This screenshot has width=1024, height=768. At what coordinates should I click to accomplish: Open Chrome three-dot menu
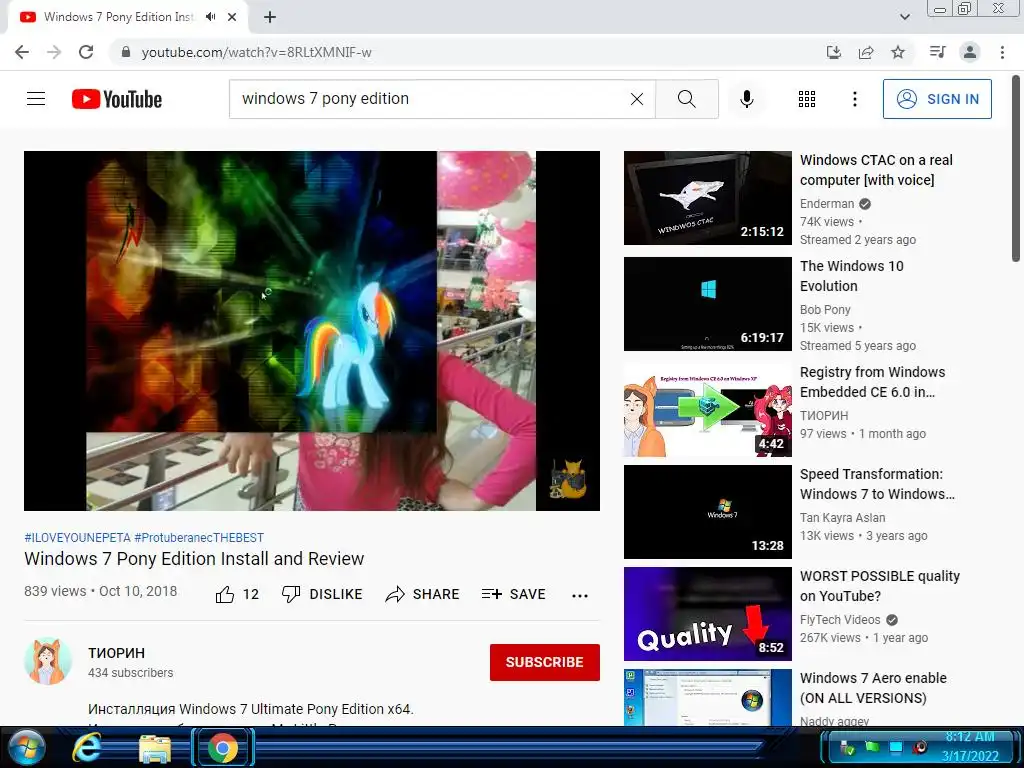tap(1002, 52)
